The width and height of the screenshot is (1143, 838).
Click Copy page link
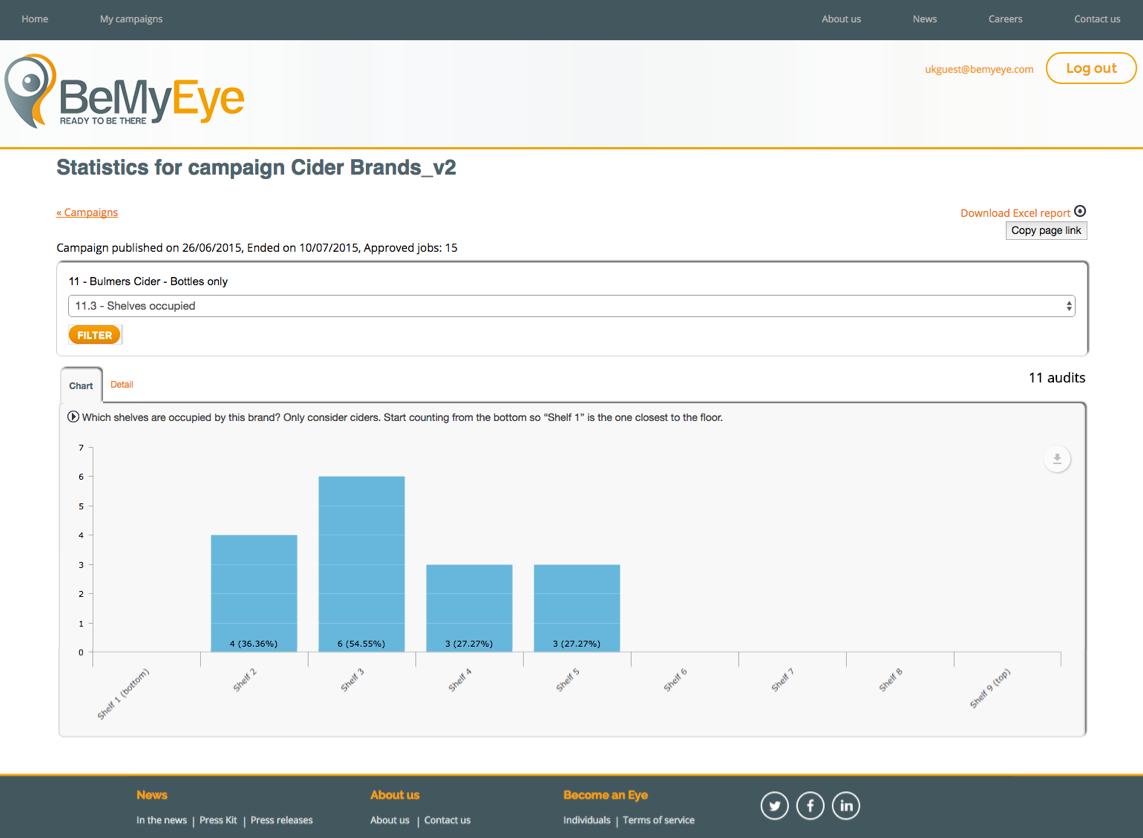coord(1046,230)
